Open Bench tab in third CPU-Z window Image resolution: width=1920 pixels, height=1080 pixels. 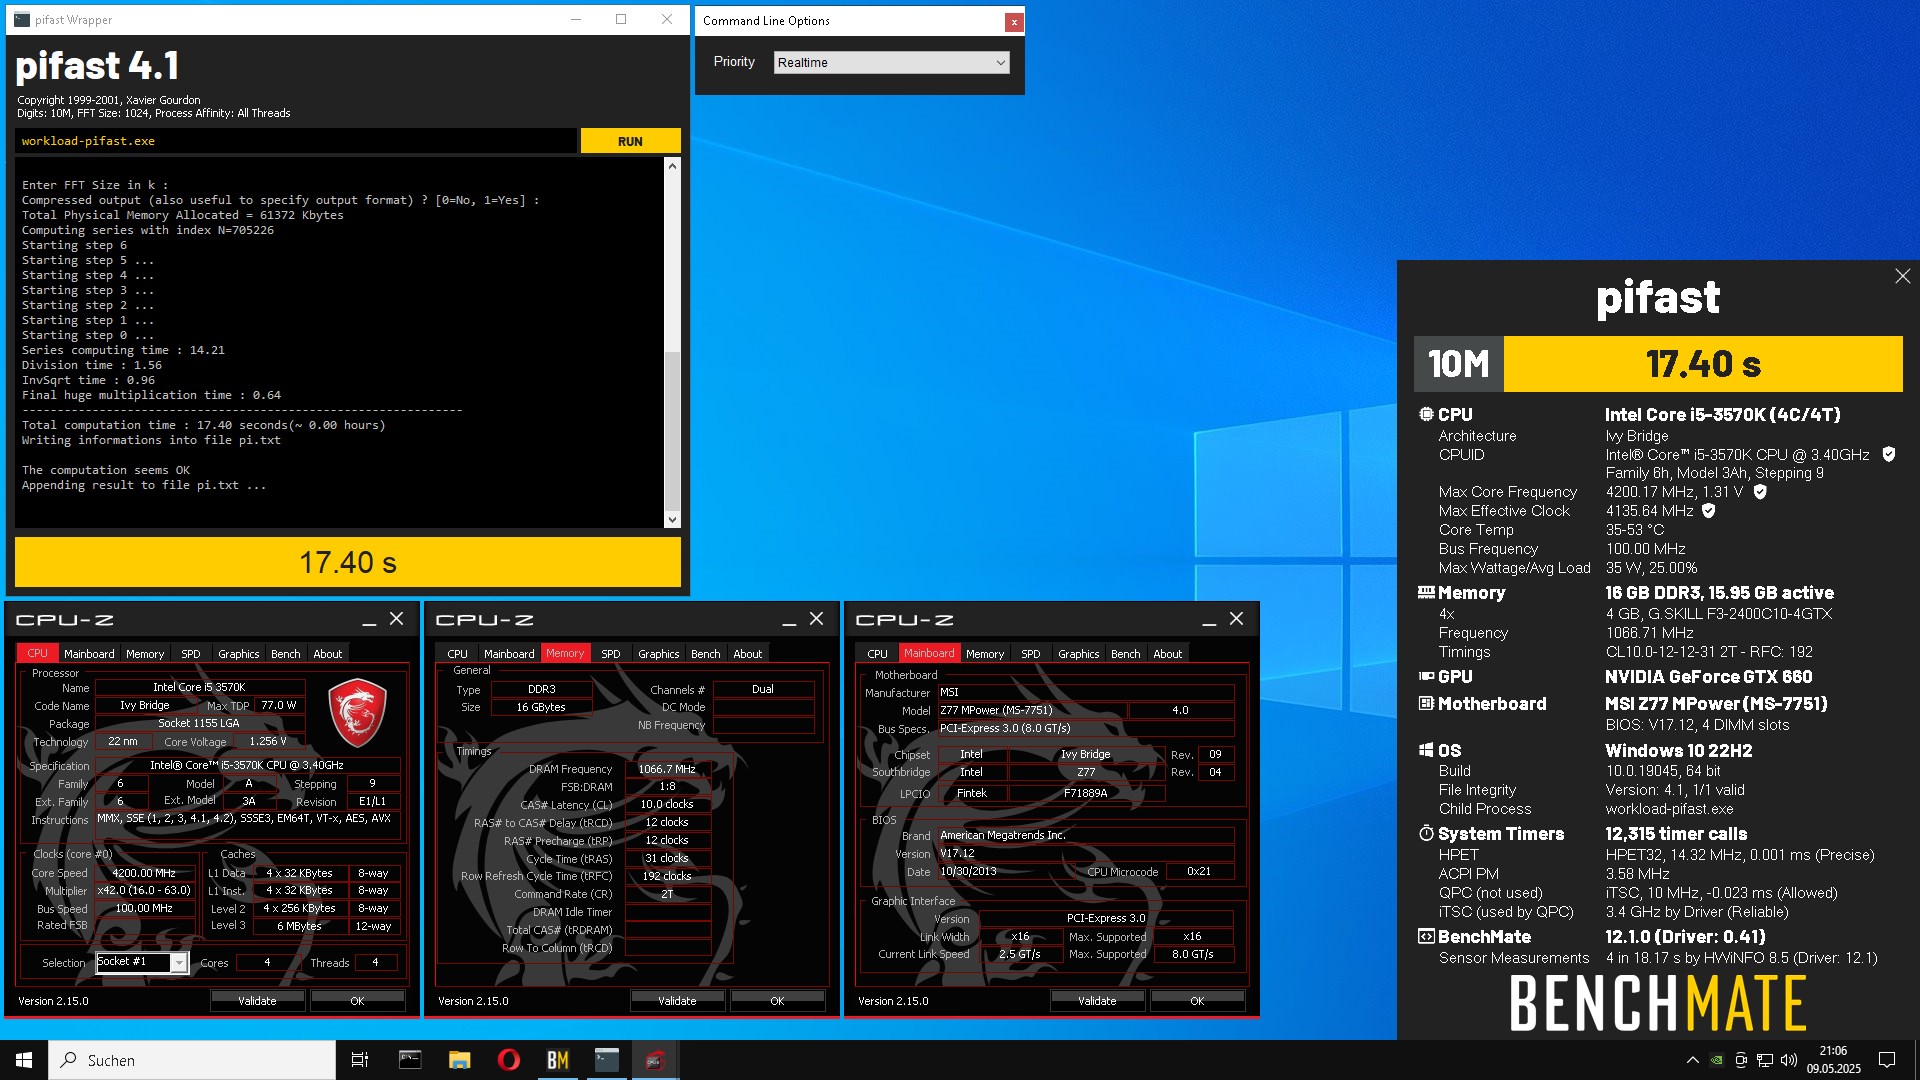coord(1126,654)
